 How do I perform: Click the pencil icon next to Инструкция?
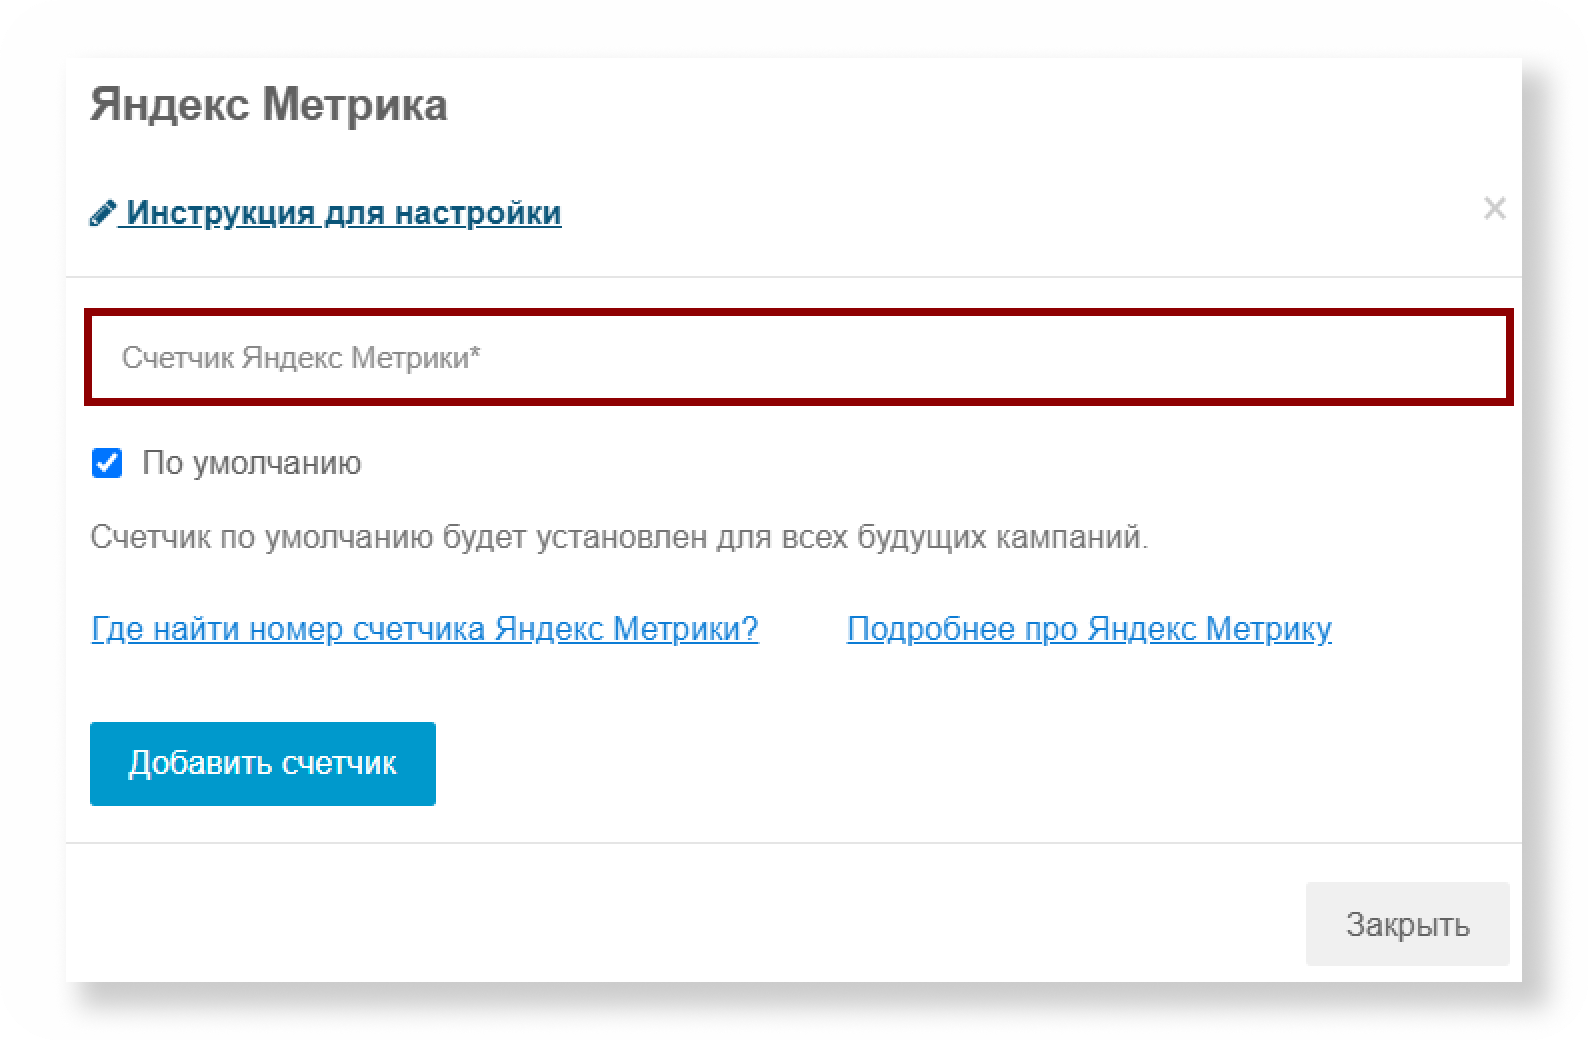pos(103,213)
